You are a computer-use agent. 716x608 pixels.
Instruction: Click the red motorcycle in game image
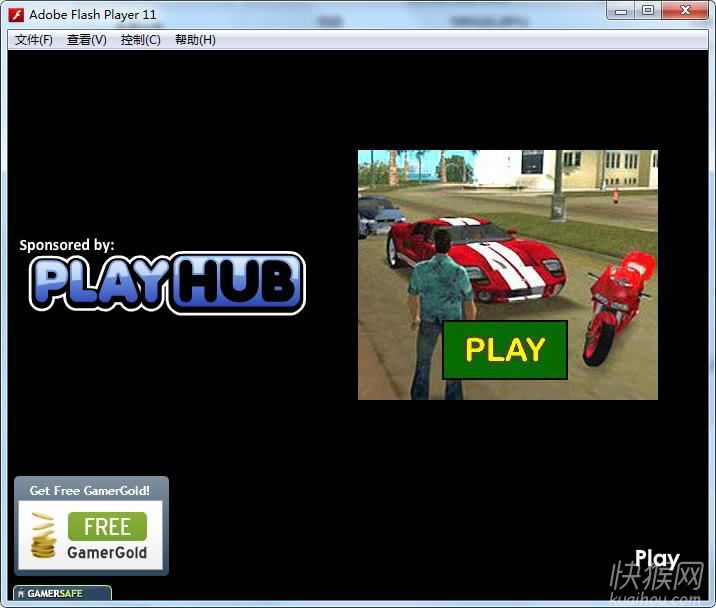(x=615, y=300)
